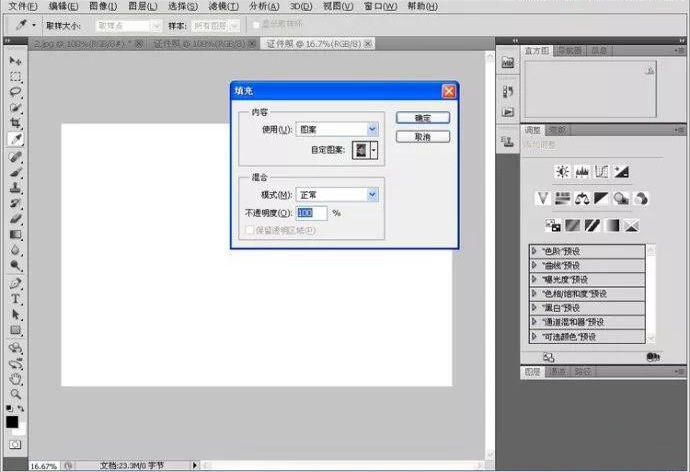Click the black foreground color swatch

(12, 421)
